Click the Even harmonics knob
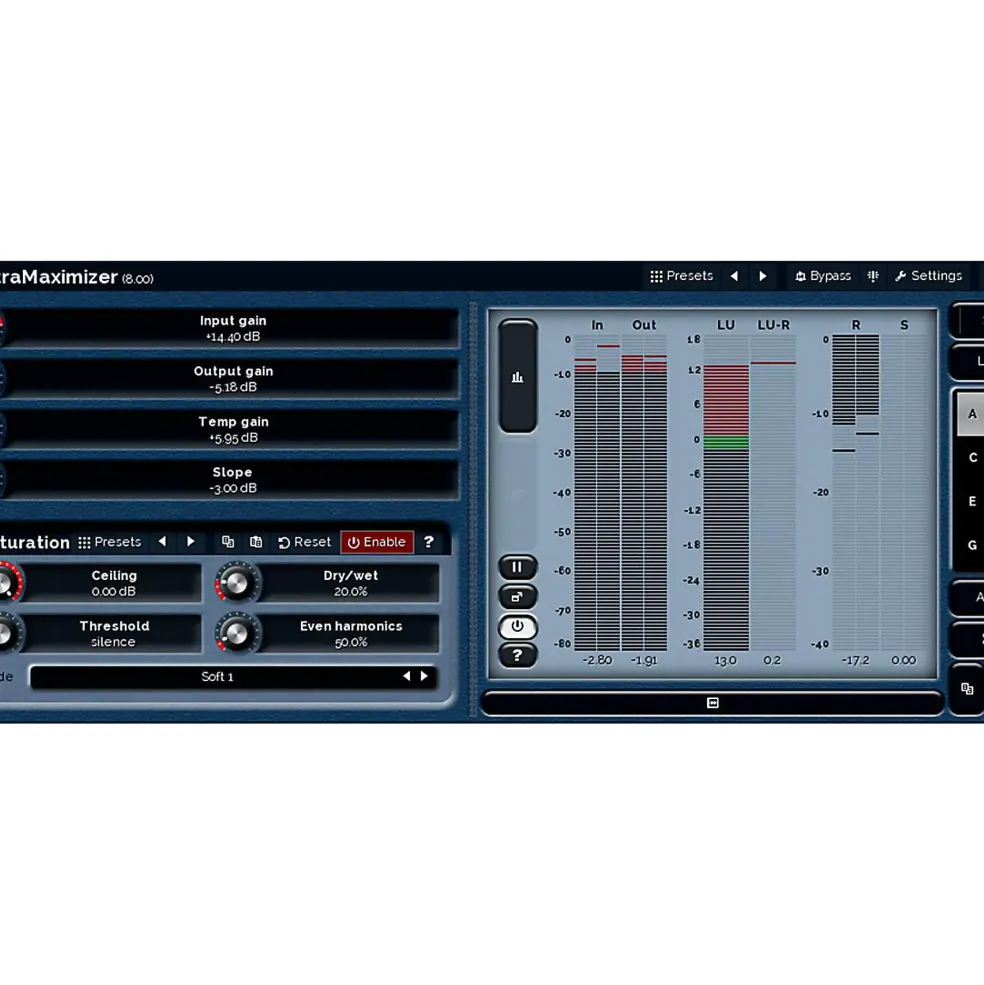984x985 pixels. [x=236, y=634]
